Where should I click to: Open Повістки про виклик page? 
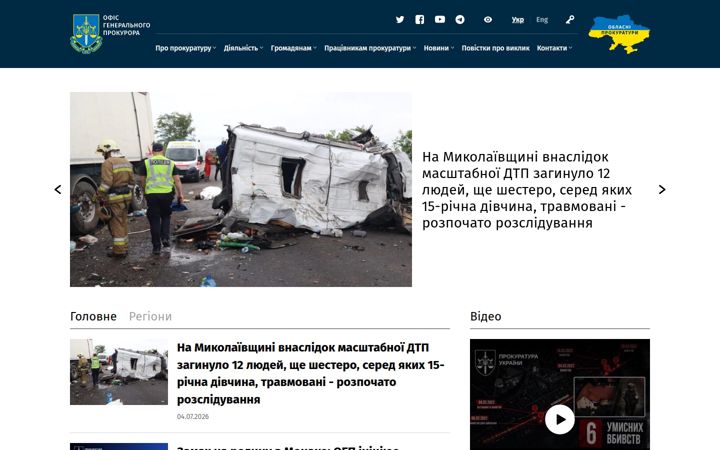point(495,48)
